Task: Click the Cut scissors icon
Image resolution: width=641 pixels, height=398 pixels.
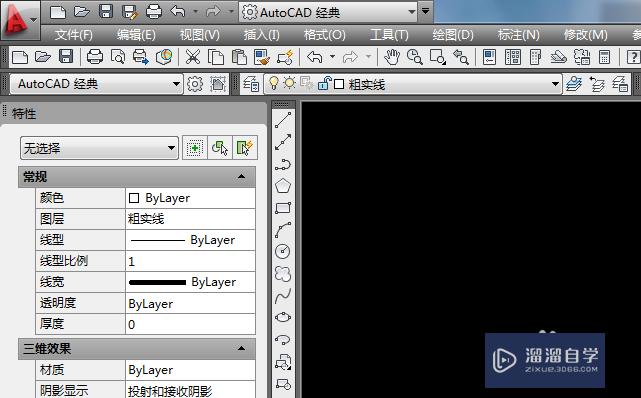Action: pos(193,57)
